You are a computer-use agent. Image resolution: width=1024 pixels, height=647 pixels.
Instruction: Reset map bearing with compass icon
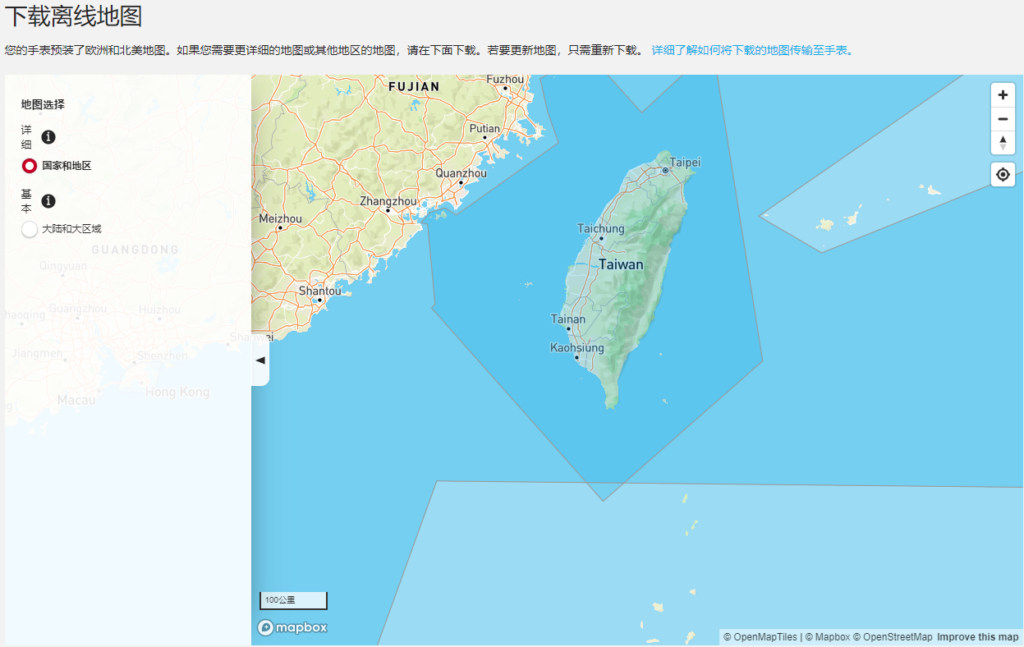(1002, 142)
